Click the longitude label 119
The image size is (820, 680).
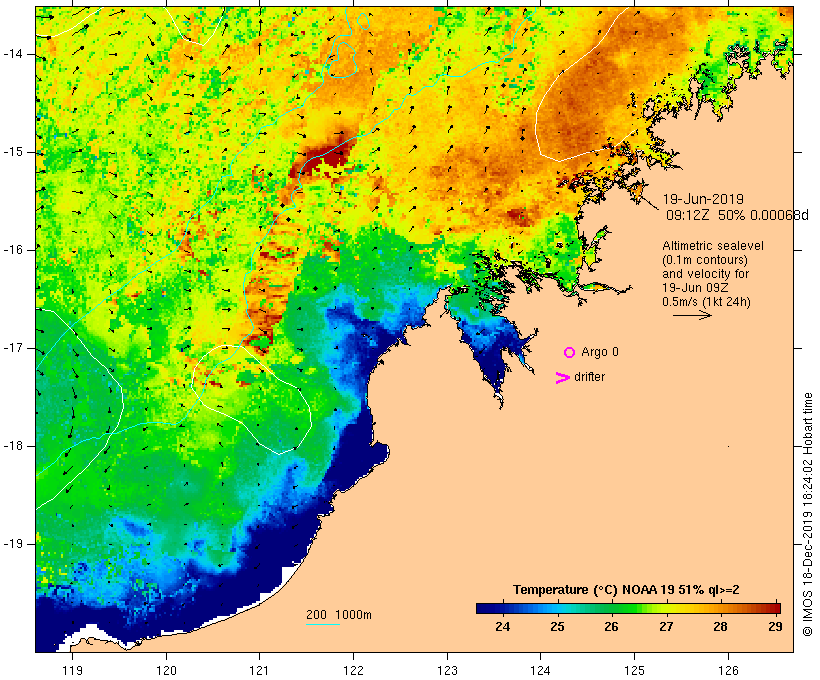(72, 670)
